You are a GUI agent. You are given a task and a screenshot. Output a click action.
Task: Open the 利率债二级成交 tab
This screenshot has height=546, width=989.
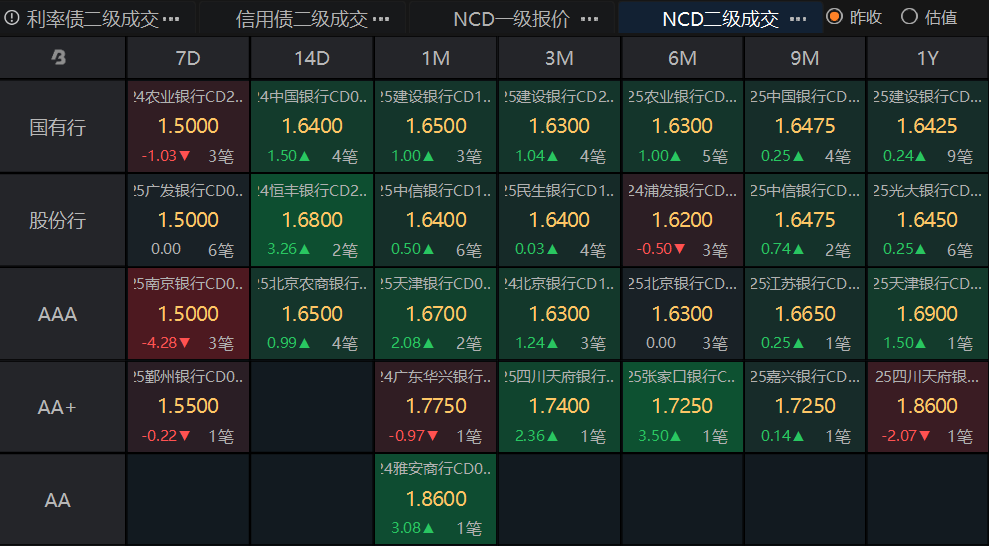(92, 19)
